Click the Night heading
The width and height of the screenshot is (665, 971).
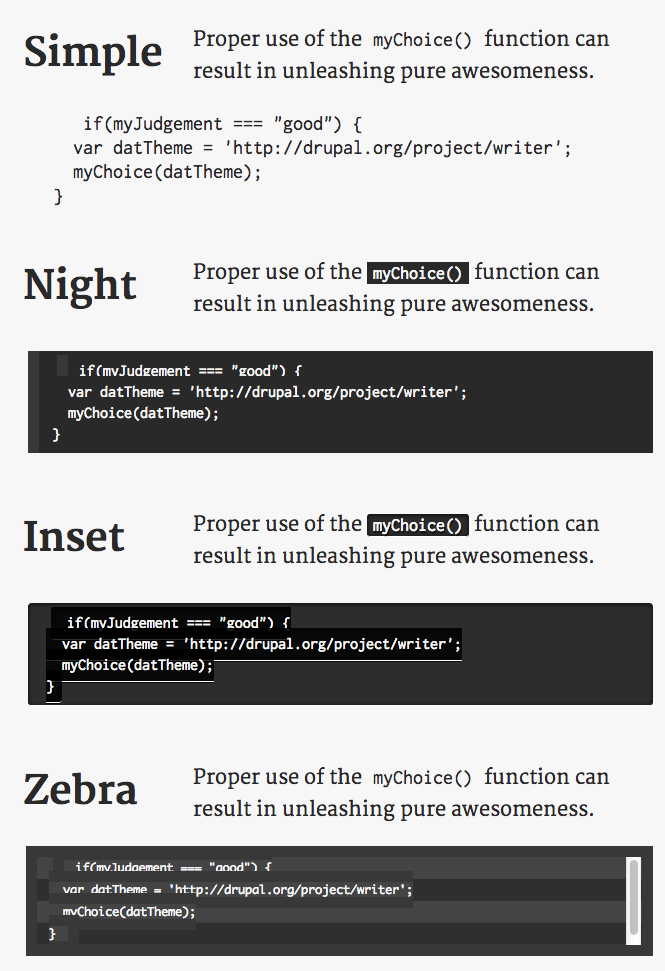coord(80,285)
